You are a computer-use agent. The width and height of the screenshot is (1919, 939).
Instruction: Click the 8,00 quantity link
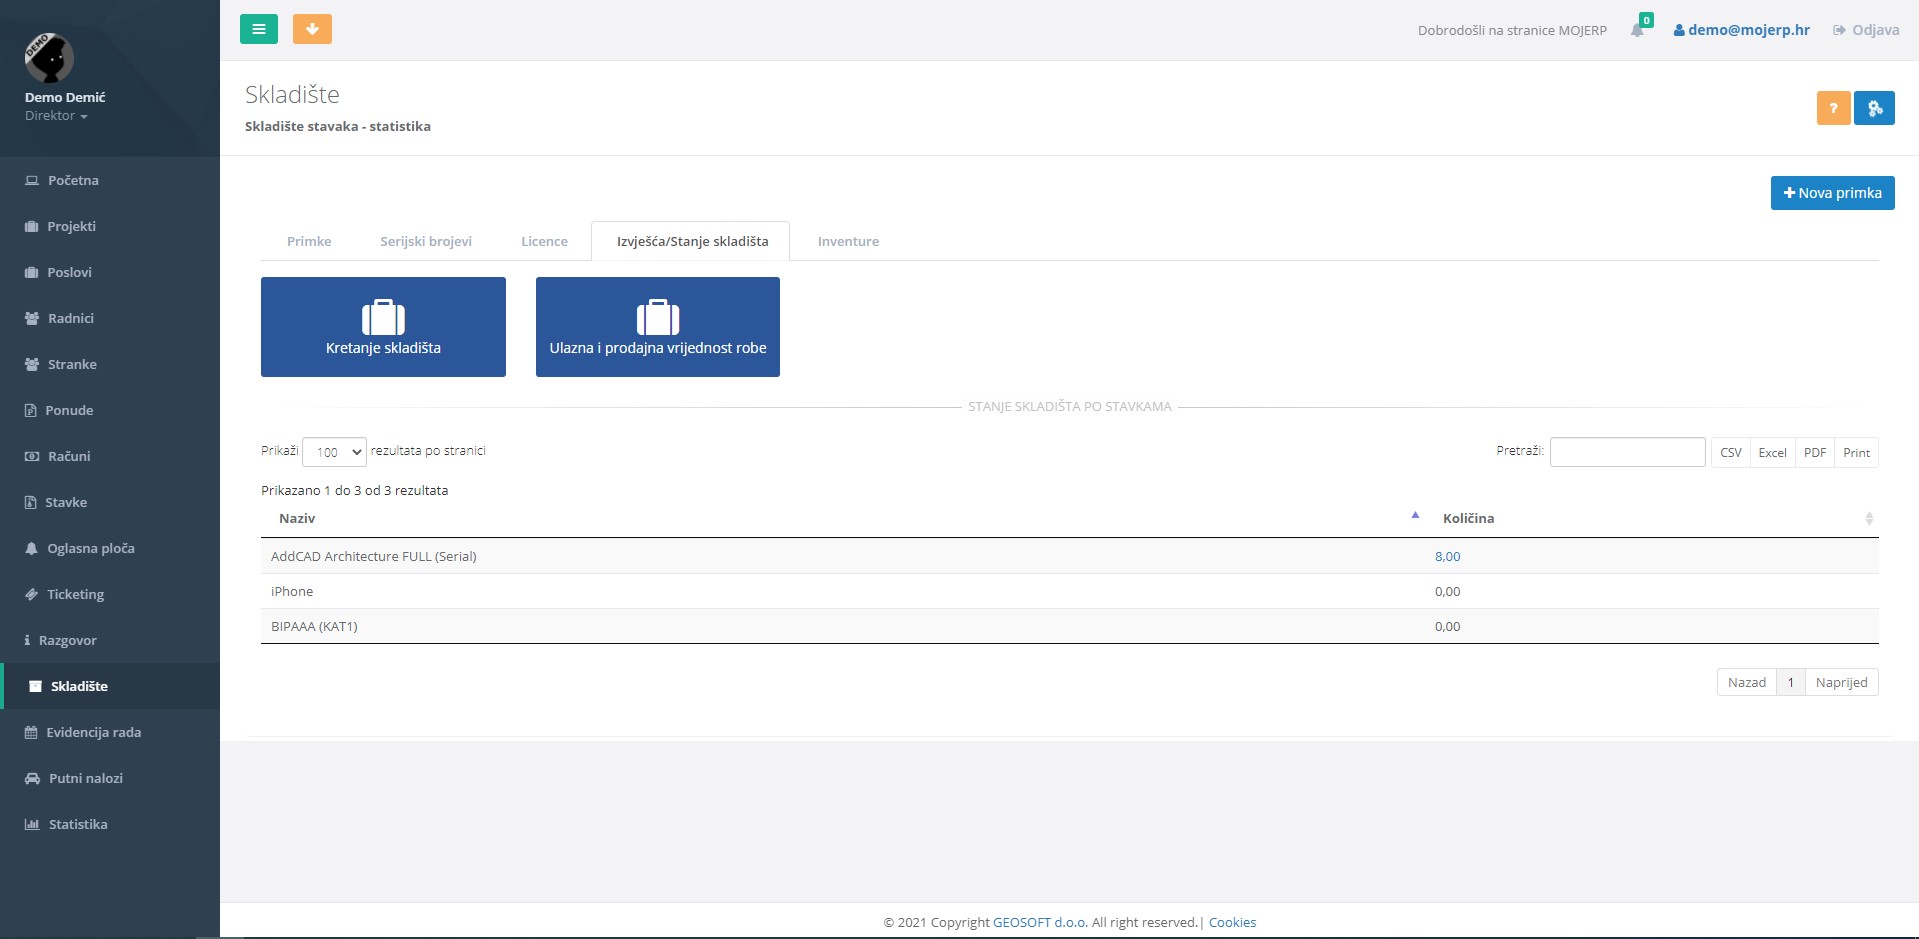point(1447,556)
